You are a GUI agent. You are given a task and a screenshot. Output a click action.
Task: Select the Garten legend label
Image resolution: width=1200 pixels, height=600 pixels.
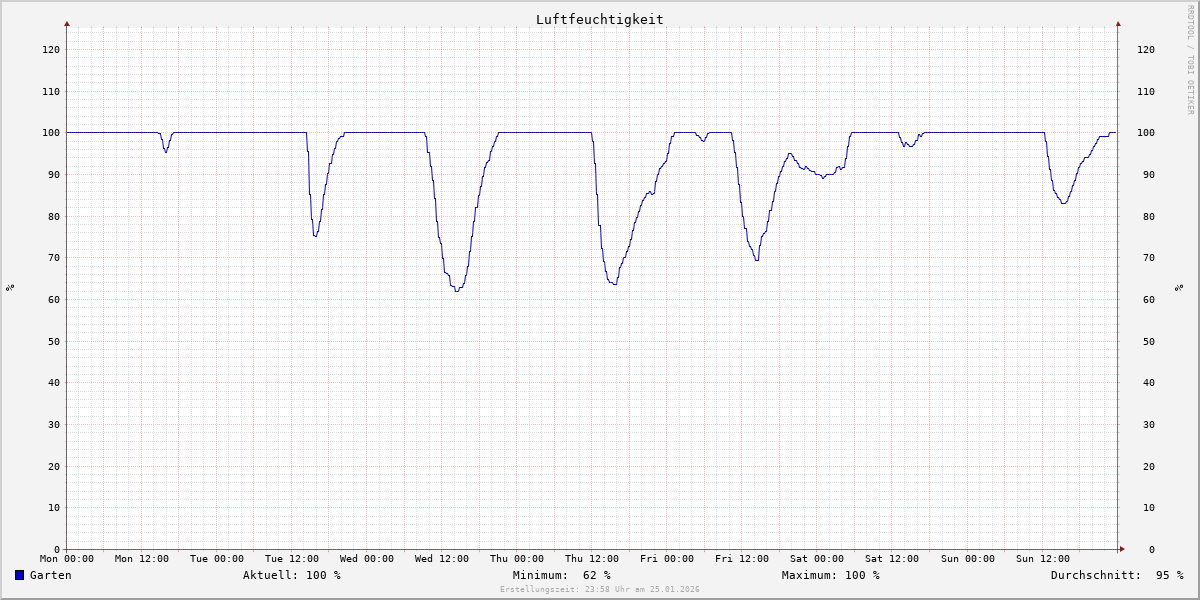50,575
